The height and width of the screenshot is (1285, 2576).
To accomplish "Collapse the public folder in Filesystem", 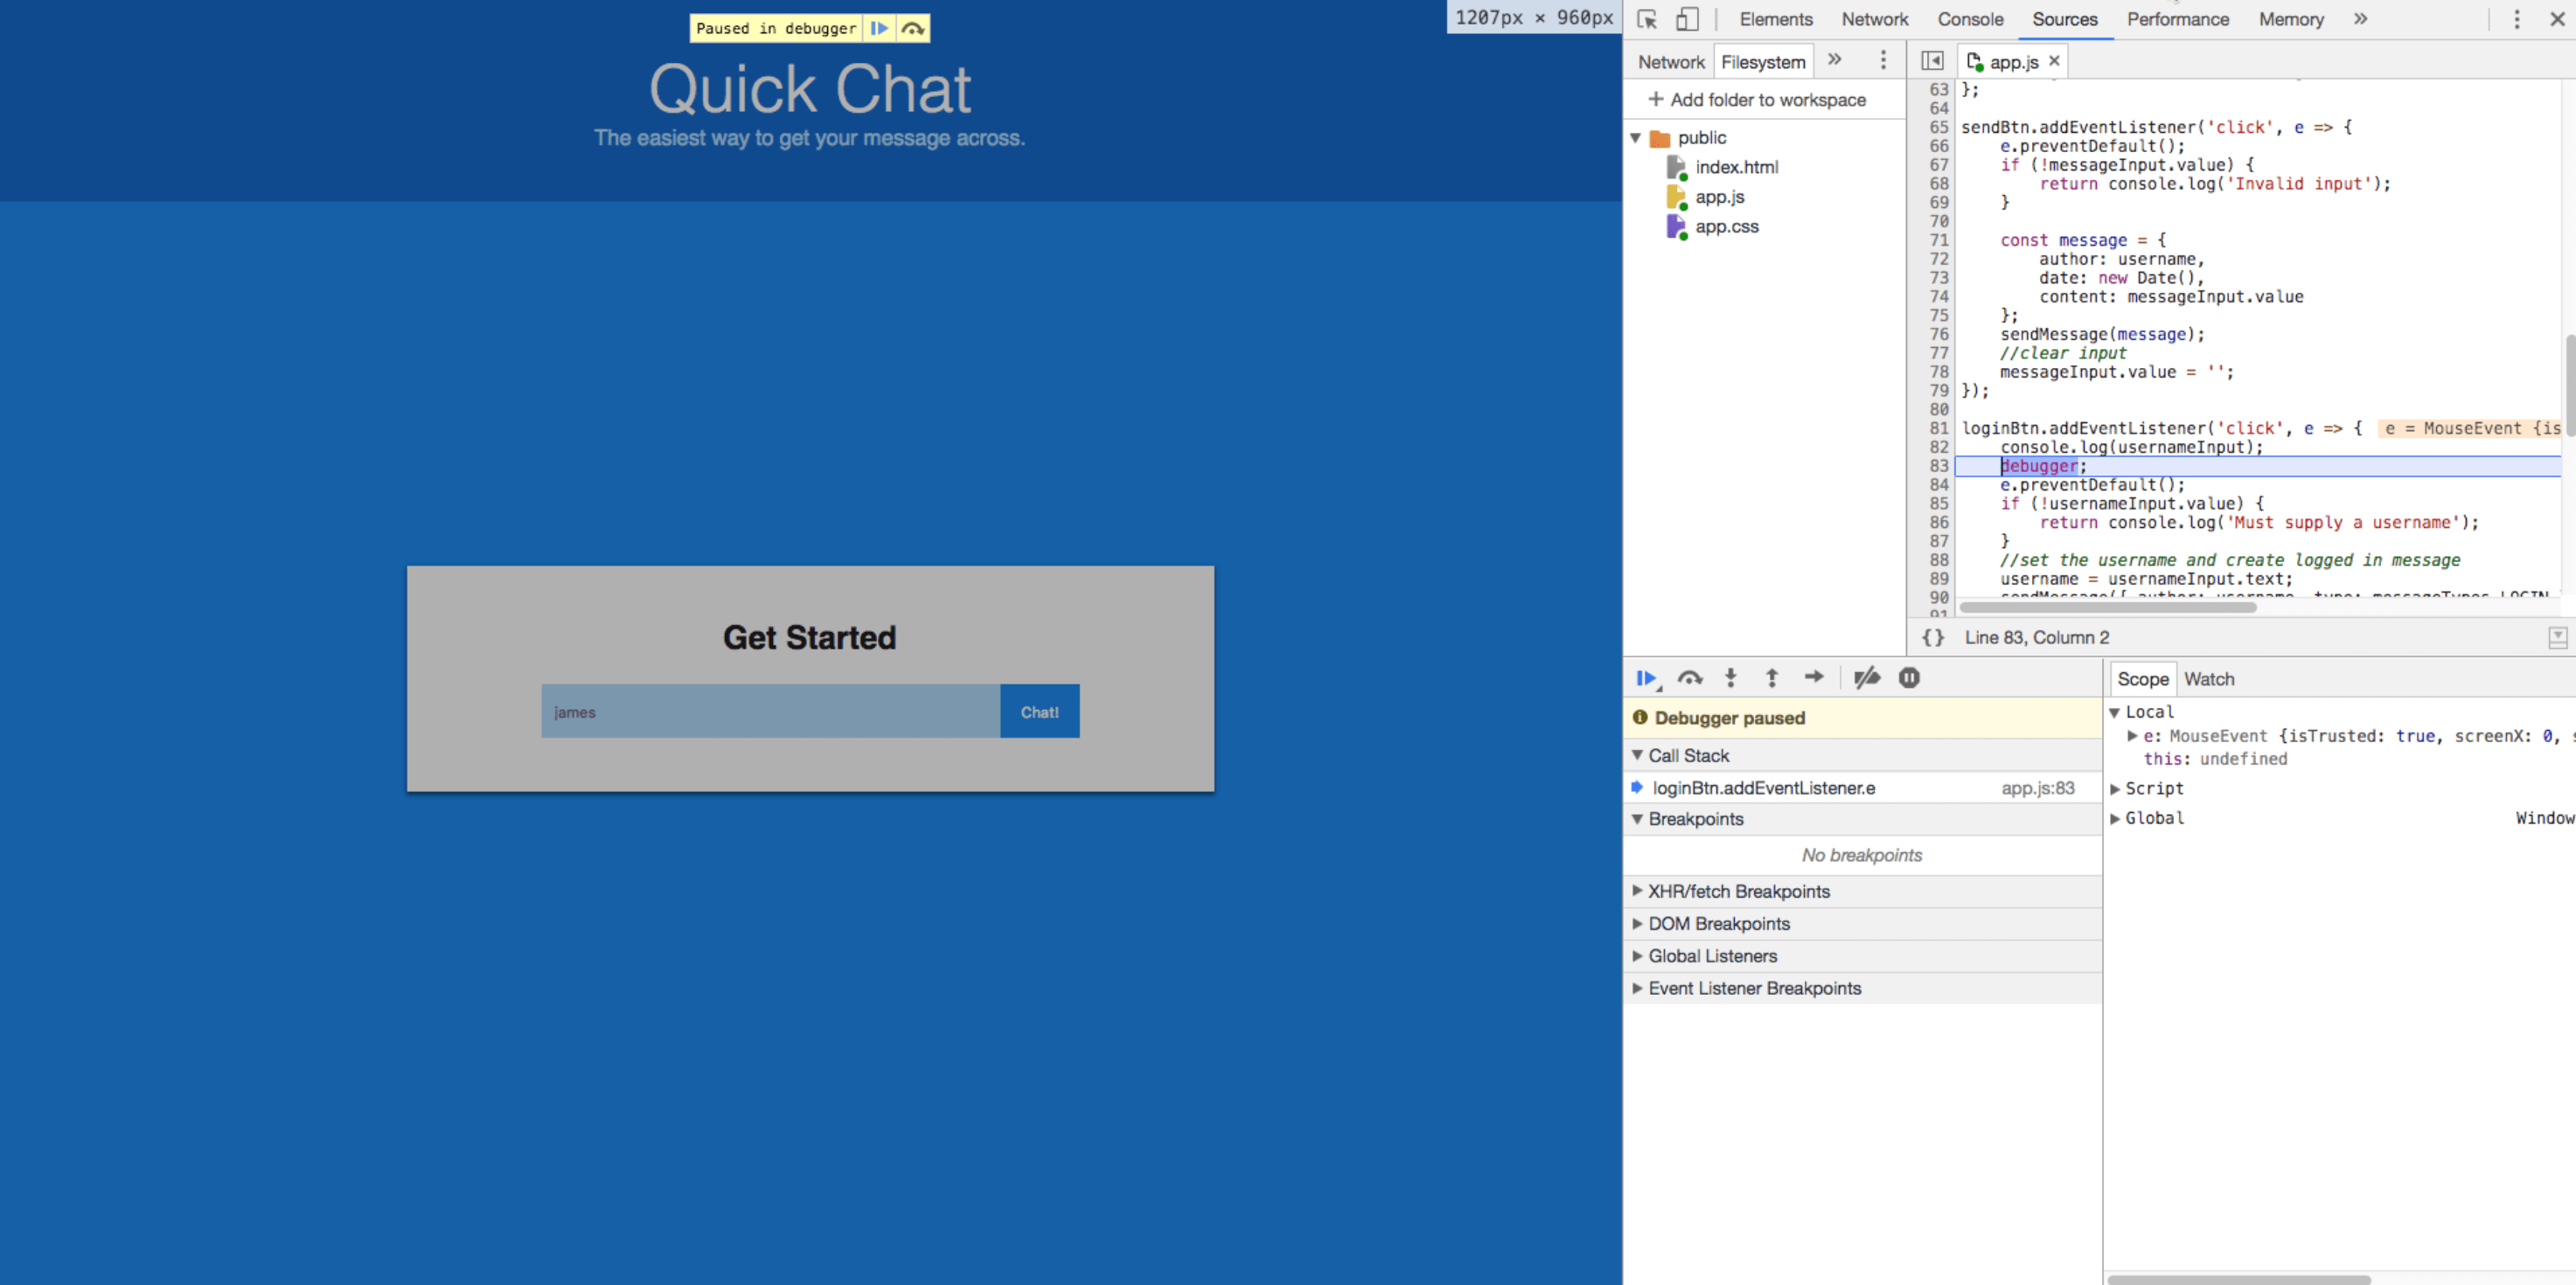I will 1637,137.
